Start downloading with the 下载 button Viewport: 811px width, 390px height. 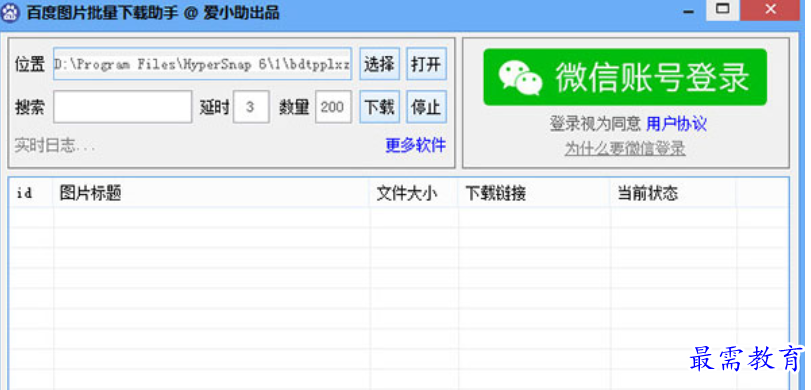click(x=380, y=107)
